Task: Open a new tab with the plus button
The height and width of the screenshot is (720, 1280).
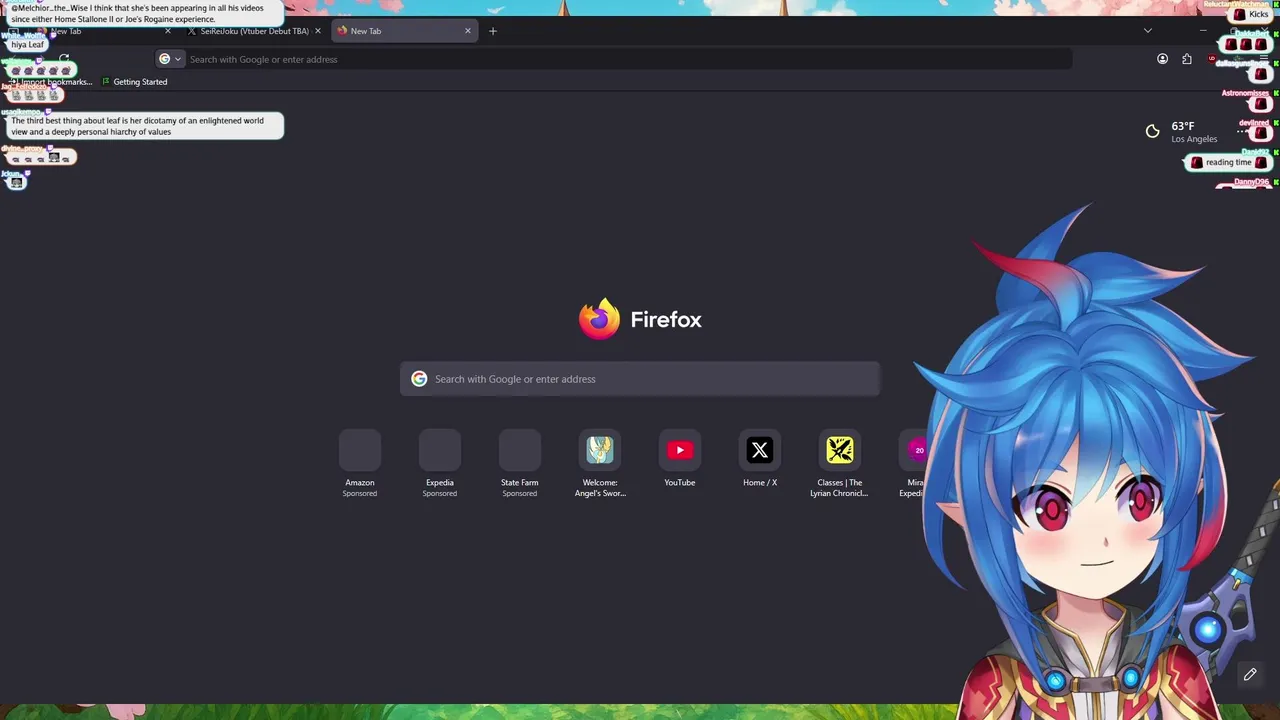Action: tap(492, 31)
